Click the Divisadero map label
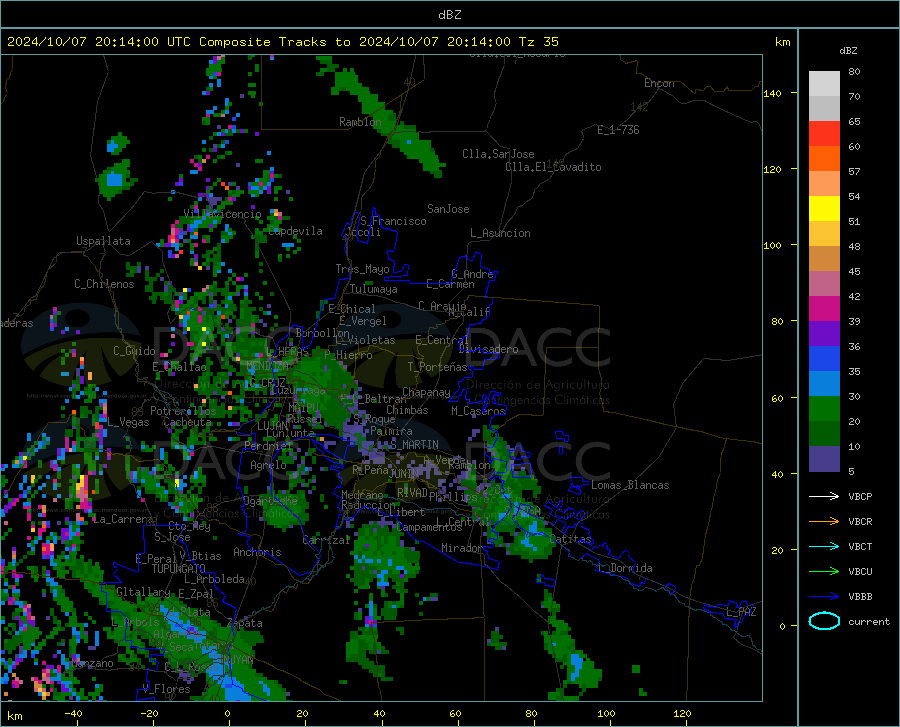Image resolution: width=900 pixels, height=727 pixels. pos(488,349)
